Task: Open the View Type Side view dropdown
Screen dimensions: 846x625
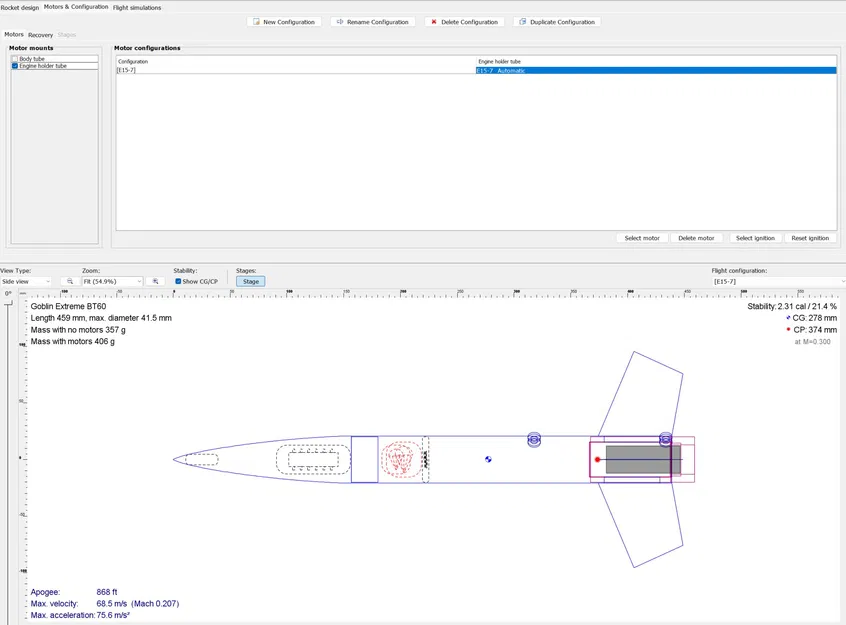Action: 26,281
